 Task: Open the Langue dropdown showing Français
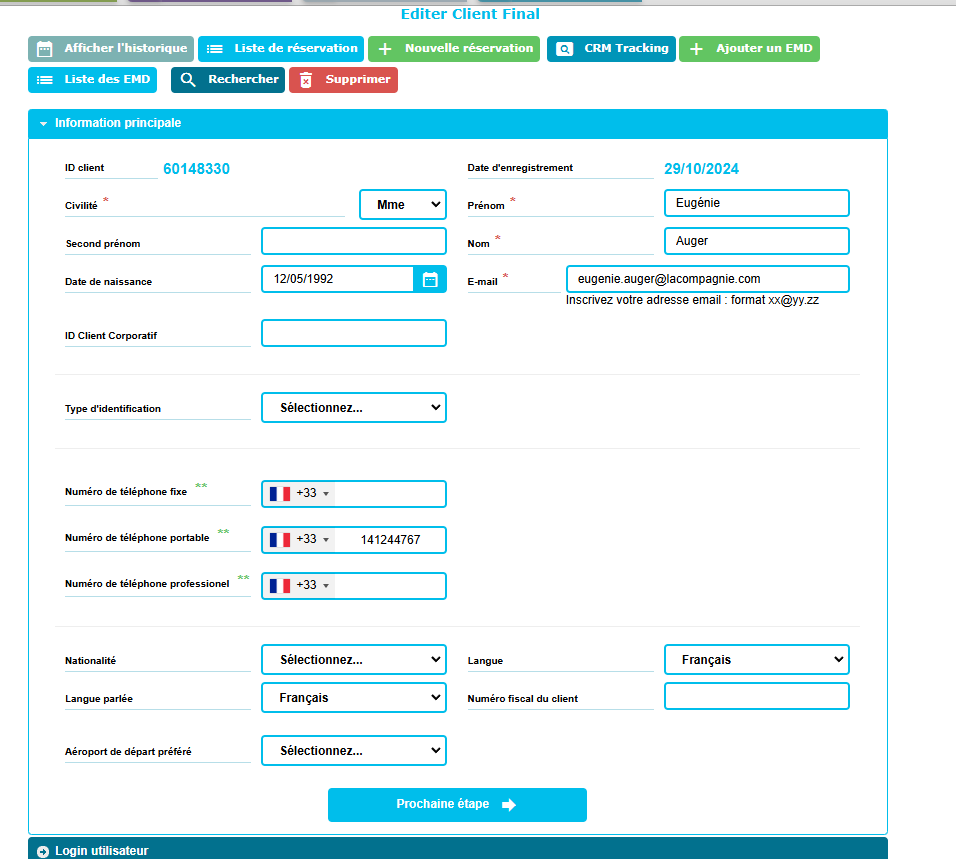tap(756, 659)
